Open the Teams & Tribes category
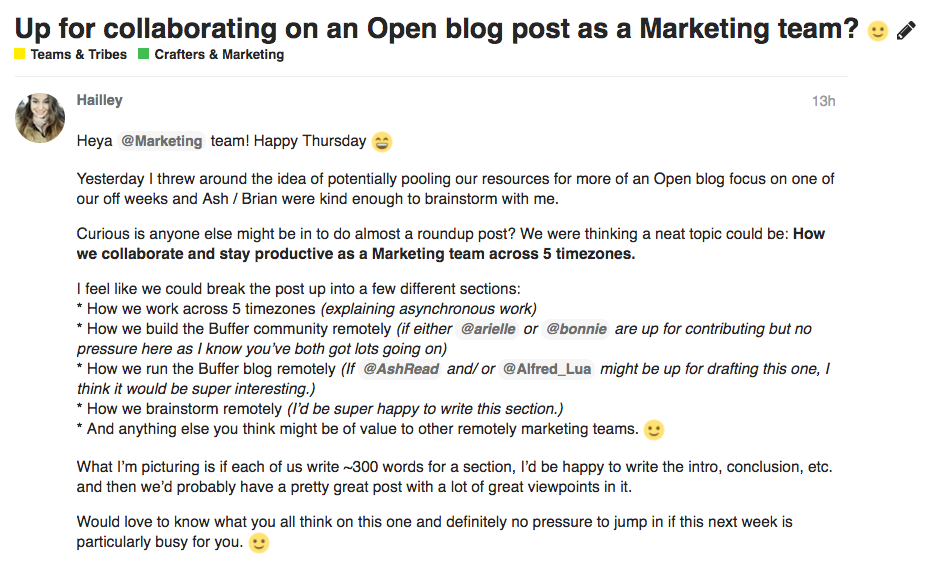Screen dimensions: 931x566 click(x=78, y=55)
